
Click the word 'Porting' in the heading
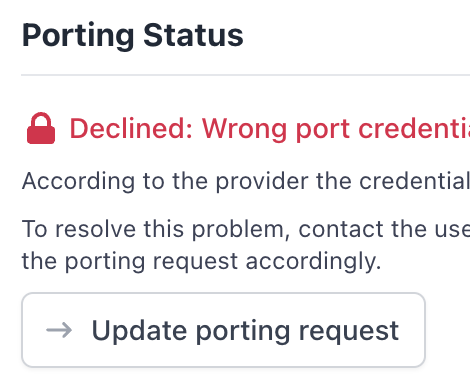(x=78, y=36)
